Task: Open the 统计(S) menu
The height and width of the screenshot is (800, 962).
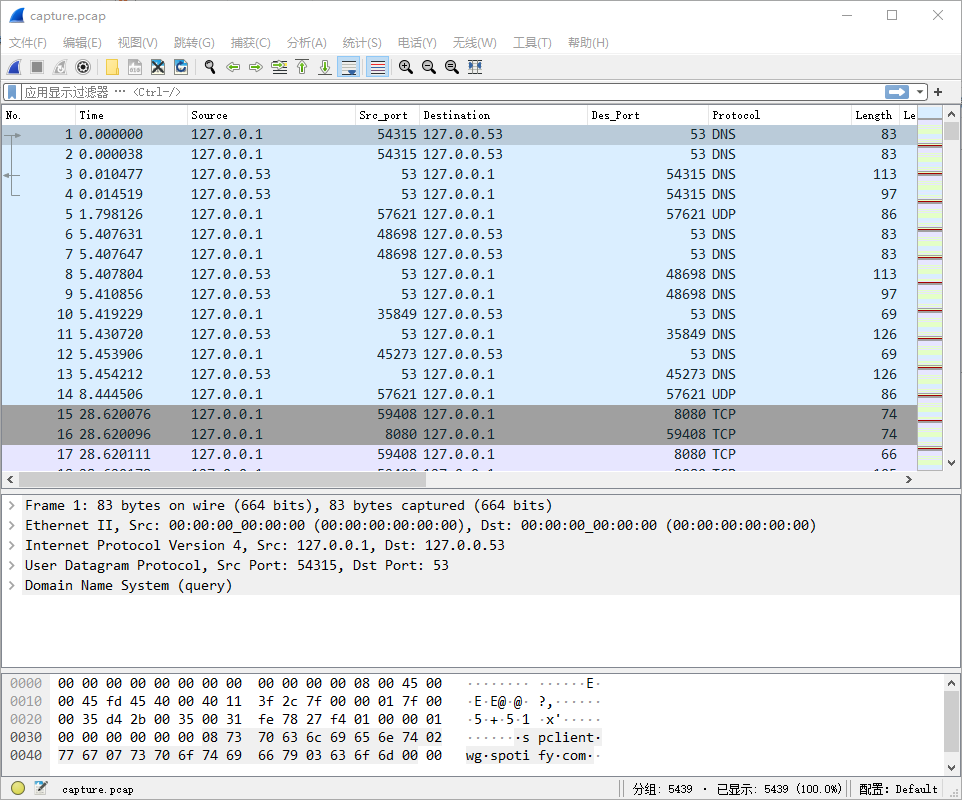Action: click(x=361, y=42)
